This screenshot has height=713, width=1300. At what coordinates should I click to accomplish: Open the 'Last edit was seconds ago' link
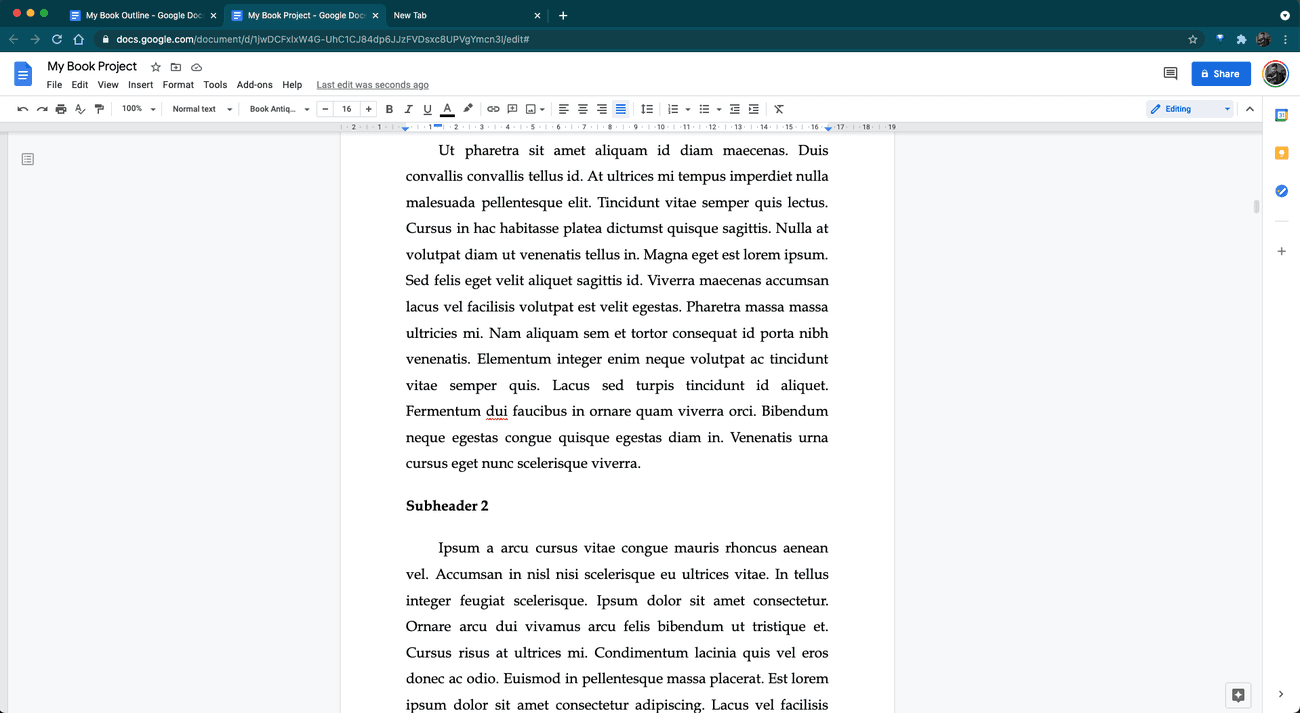pos(372,85)
